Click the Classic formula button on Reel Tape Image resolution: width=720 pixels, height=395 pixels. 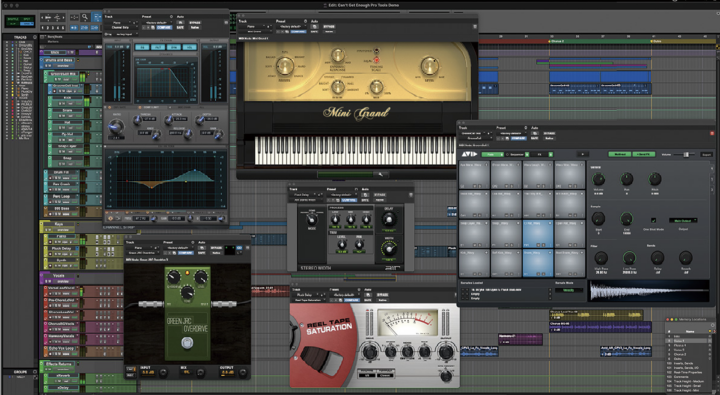click(385, 376)
